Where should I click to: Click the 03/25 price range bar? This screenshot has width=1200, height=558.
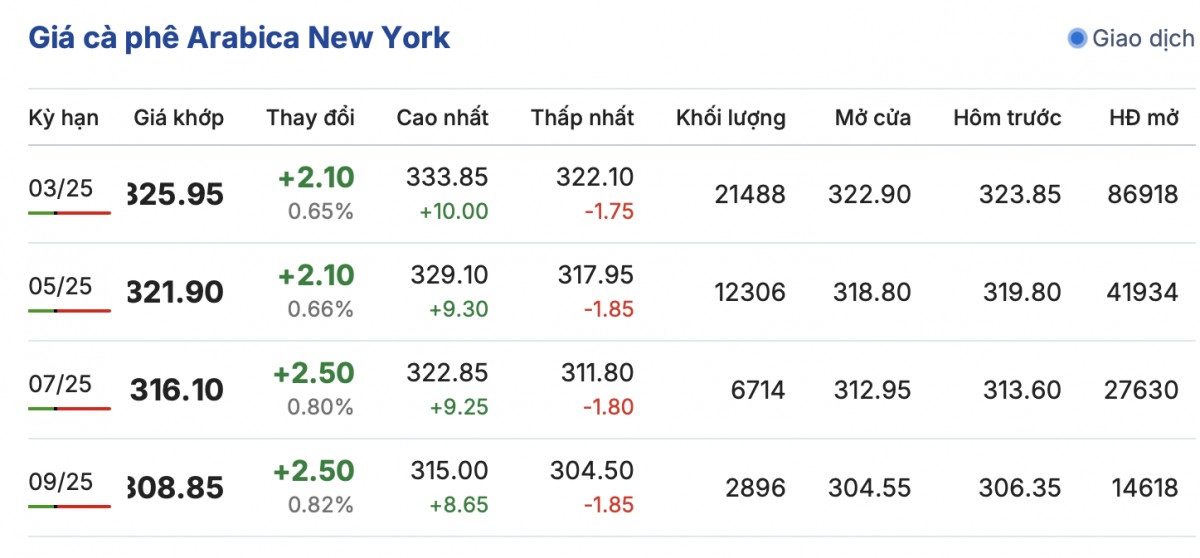click(69, 213)
